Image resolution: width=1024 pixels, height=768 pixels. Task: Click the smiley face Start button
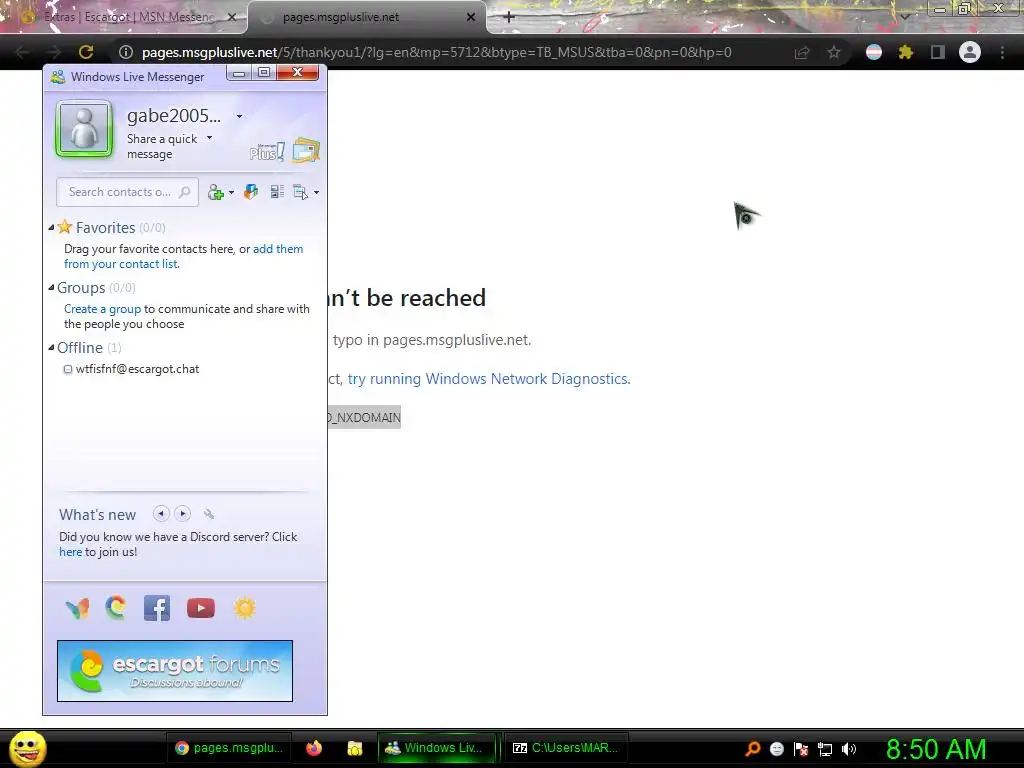(x=27, y=748)
